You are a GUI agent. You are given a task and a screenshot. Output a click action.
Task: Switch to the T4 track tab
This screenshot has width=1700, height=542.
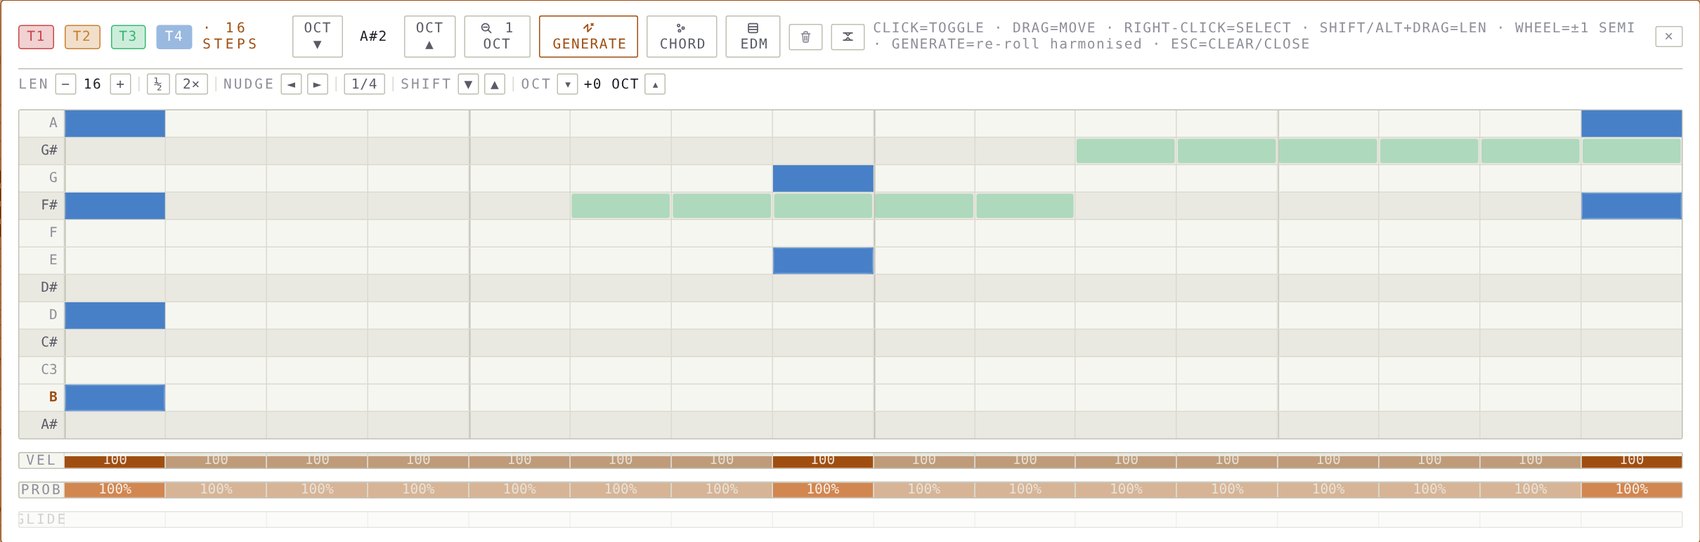tap(174, 36)
